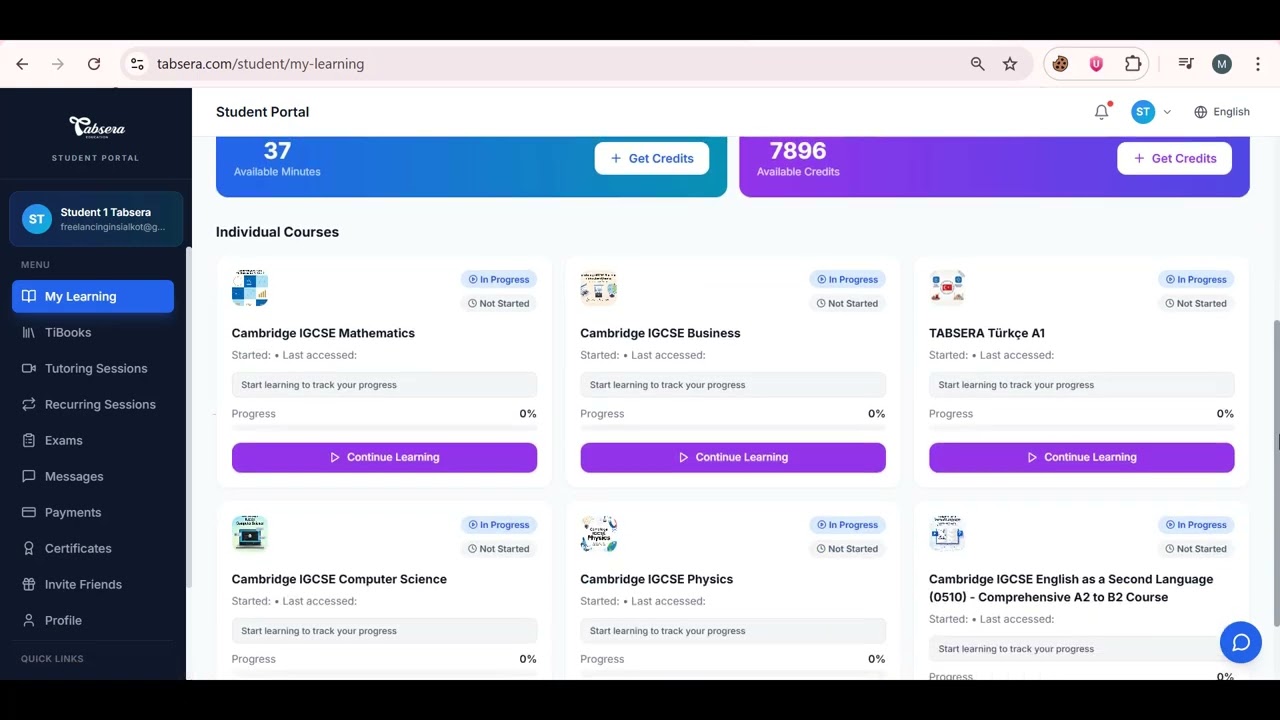Click the Tabsera logo in sidebar
Viewport: 1280px width, 720px height.
(96, 127)
